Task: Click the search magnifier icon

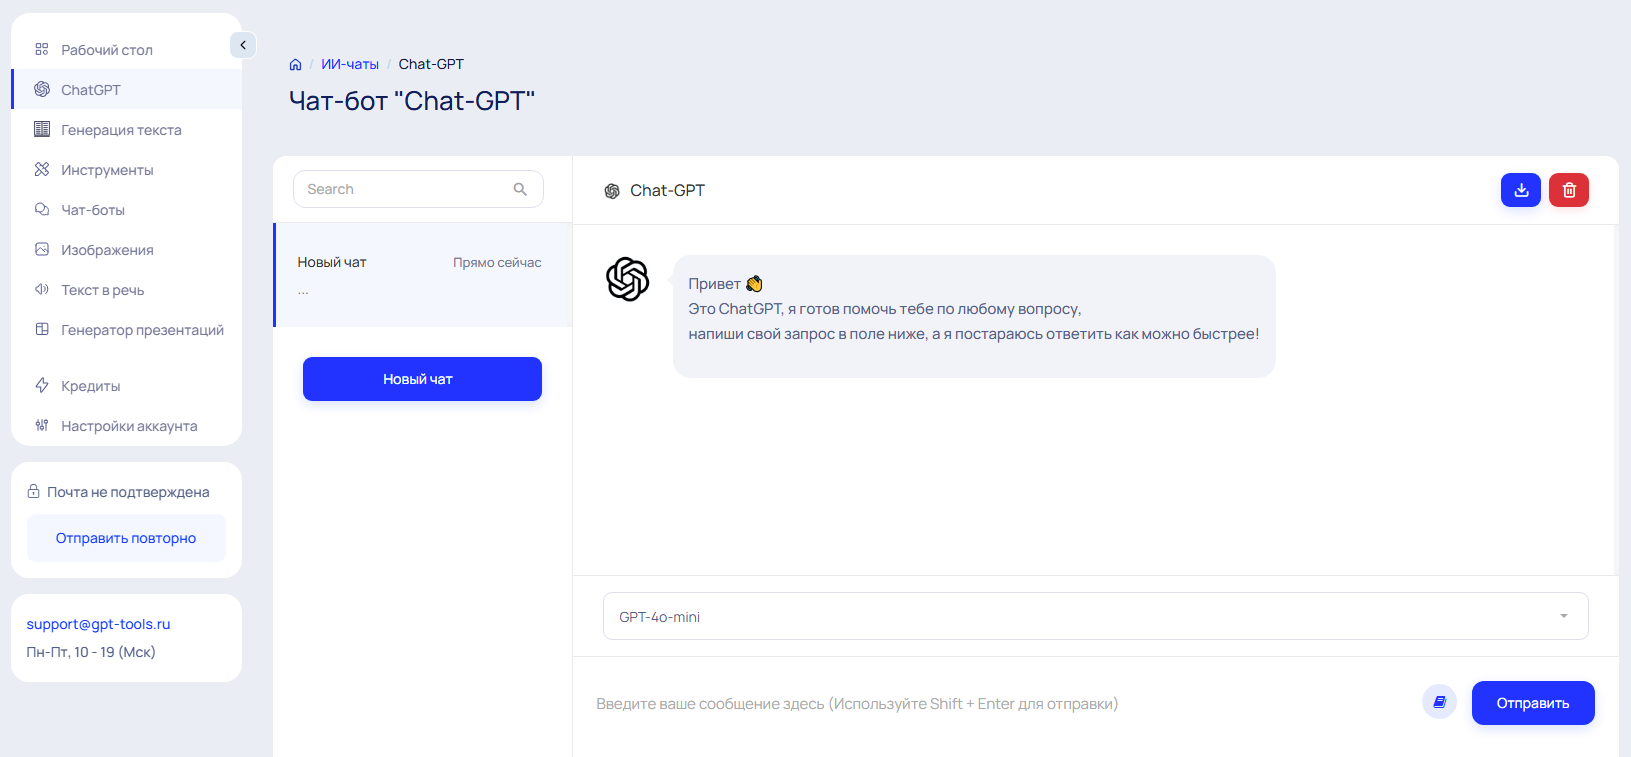Action: [520, 189]
